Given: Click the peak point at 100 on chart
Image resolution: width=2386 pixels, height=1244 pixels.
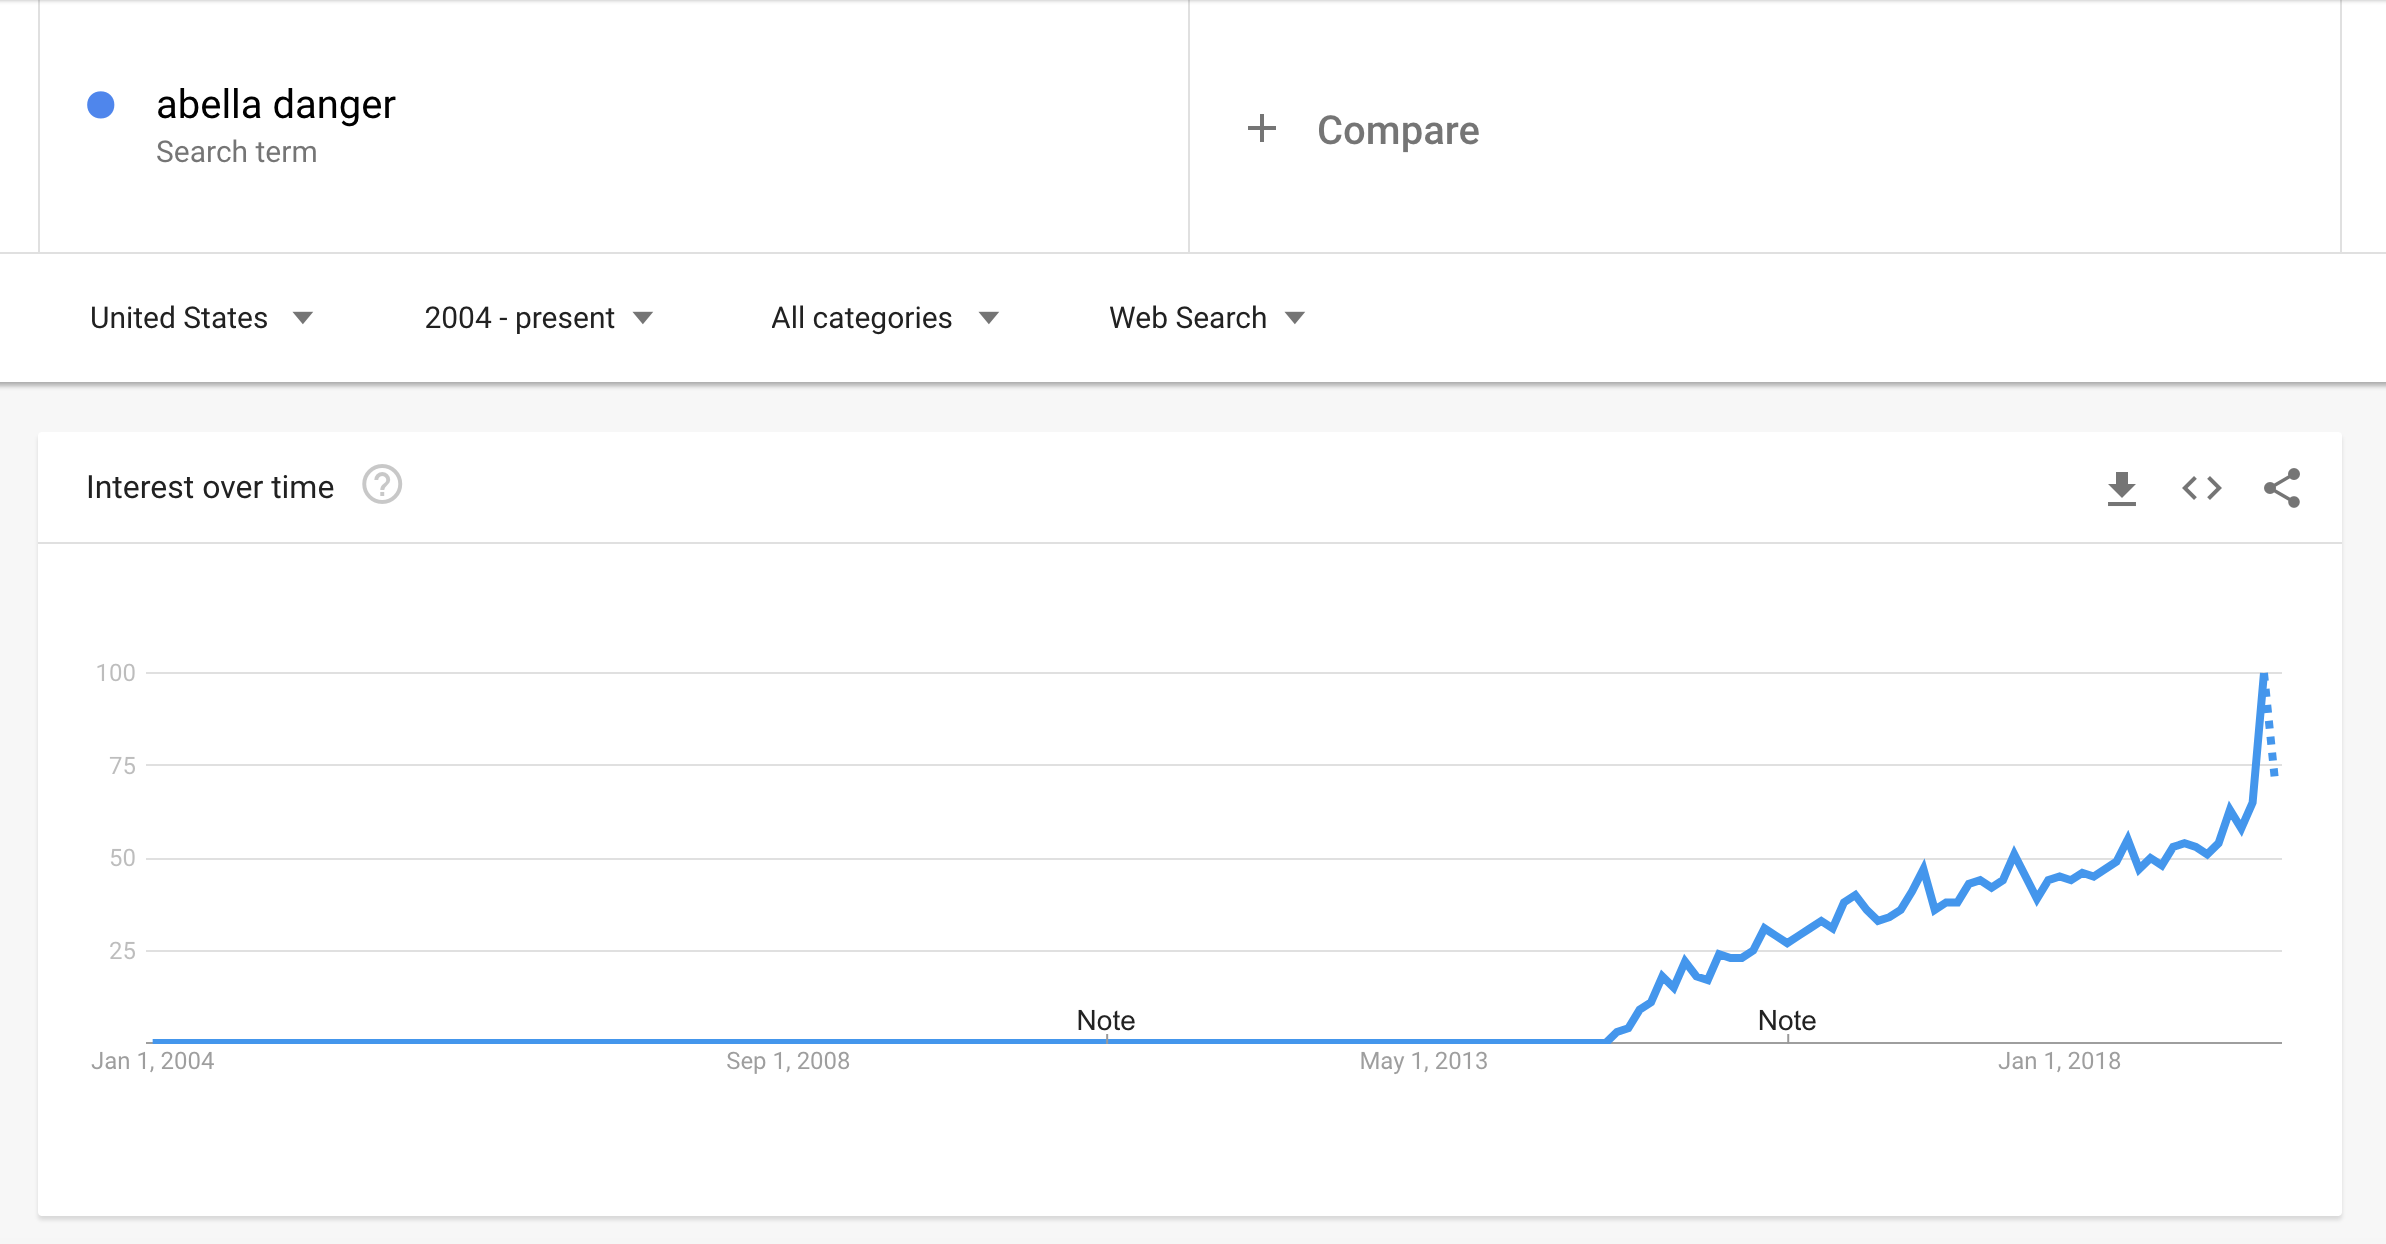Looking at the screenshot, I should pos(2264,675).
